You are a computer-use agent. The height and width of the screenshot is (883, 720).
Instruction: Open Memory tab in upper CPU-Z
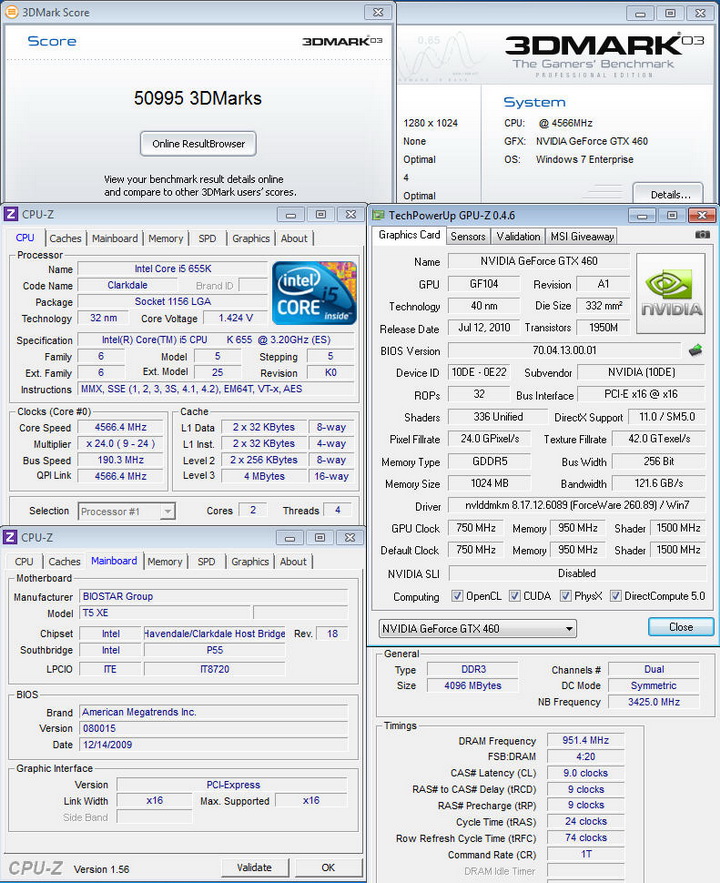[166, 238]
